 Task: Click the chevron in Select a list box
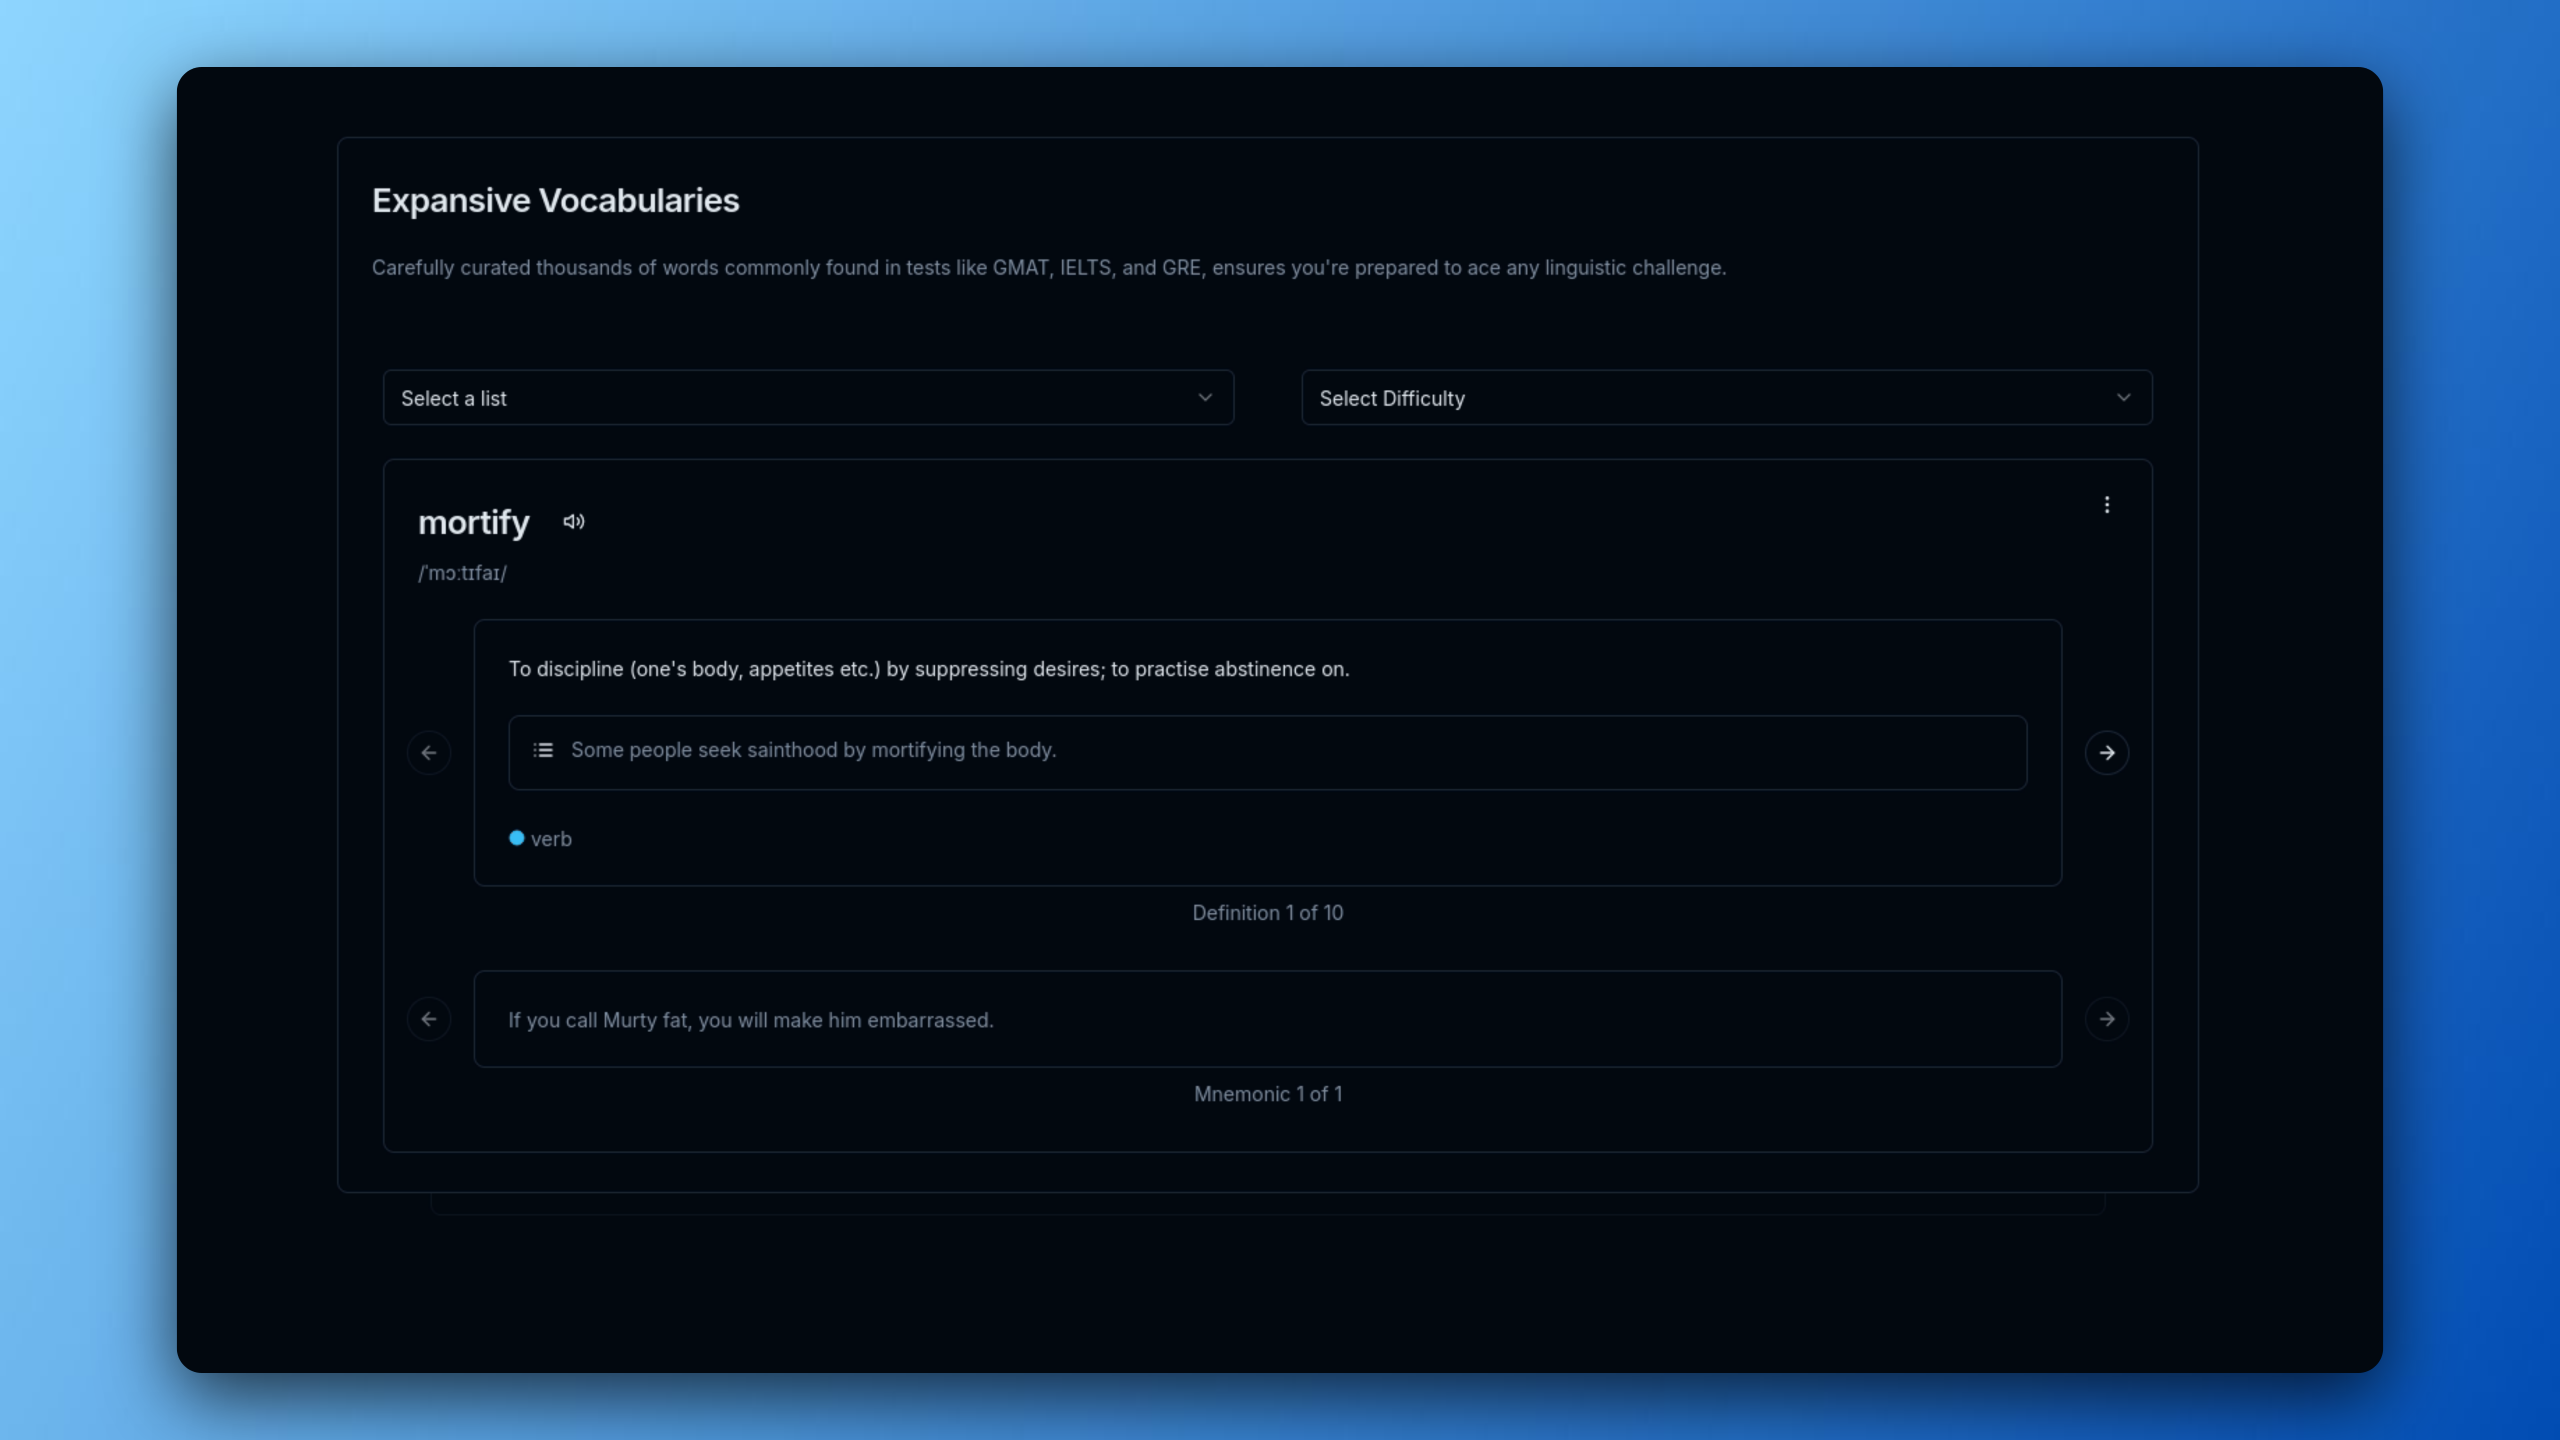click(x=1205, y=398)
